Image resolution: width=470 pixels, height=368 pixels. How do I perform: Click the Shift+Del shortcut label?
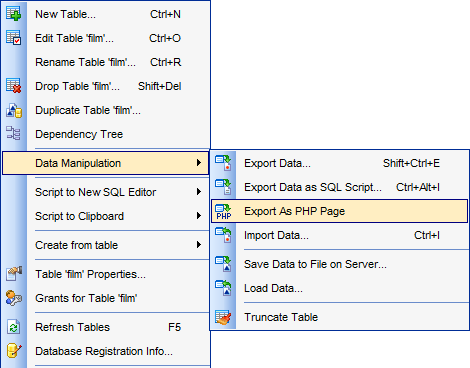click(160, 86)
